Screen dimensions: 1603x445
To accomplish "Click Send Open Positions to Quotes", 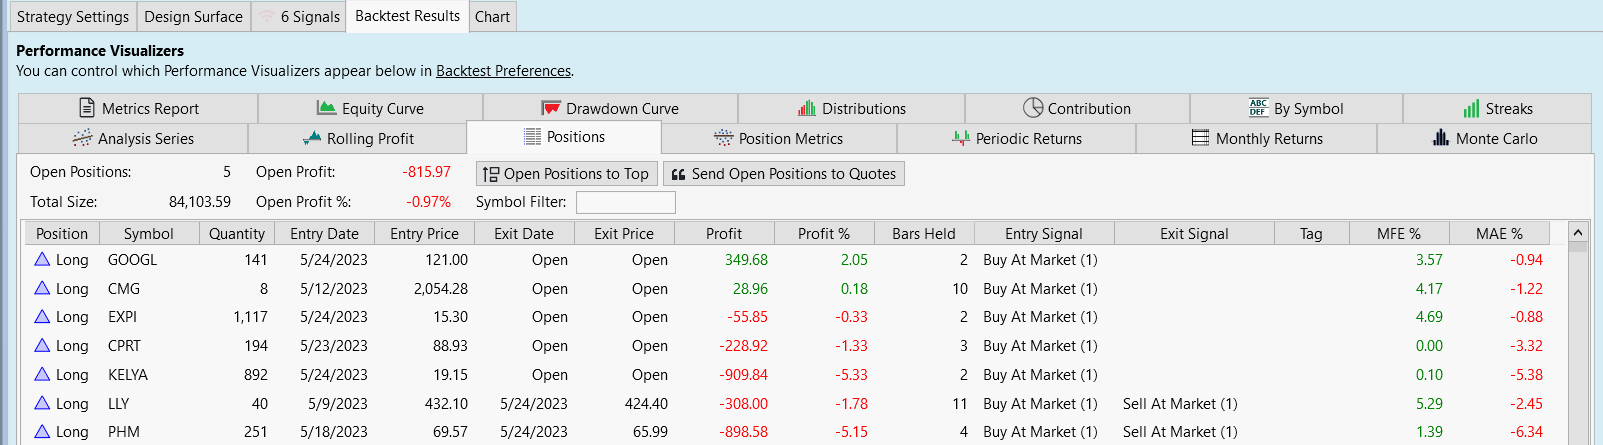I will click(783, 174).
